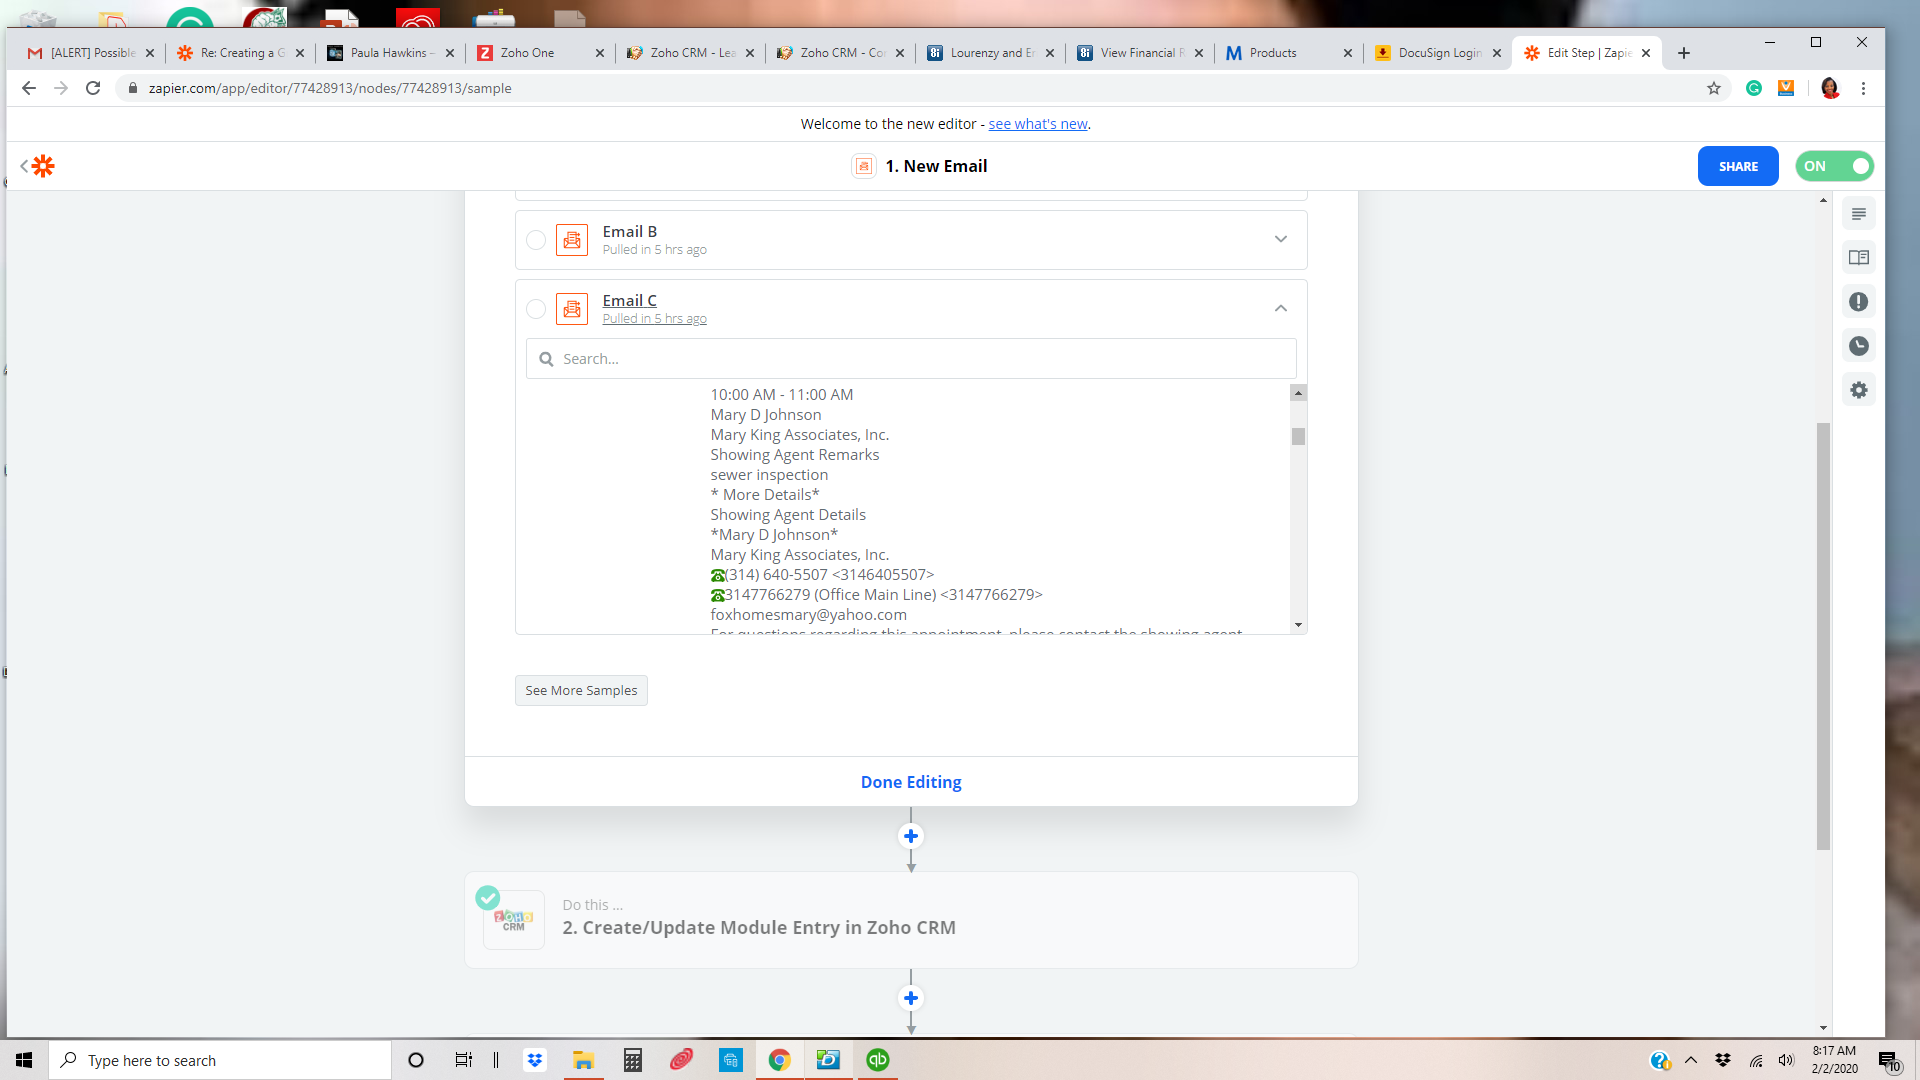Click the '1. New Email' step title
This screenshot has width=1920, height=1080.
click(936, 166)
